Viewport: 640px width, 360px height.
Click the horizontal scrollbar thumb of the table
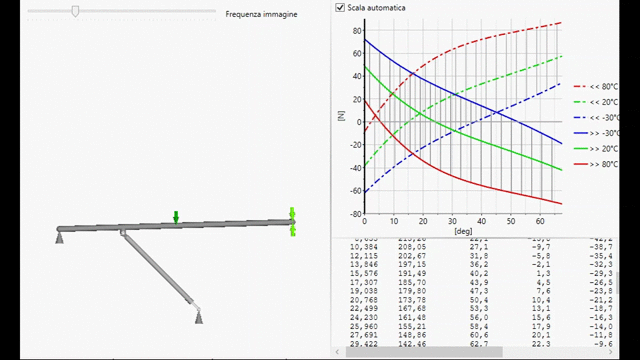(x=424, y=352)
